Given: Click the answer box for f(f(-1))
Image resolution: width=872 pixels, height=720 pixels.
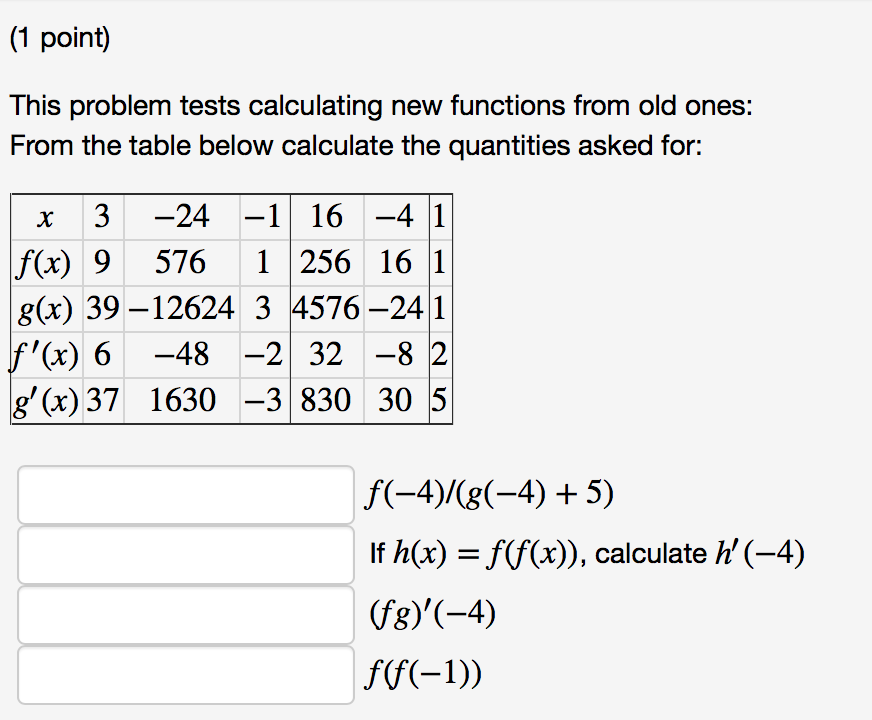Looking at the screenshot, I should (x=185, y=674).
